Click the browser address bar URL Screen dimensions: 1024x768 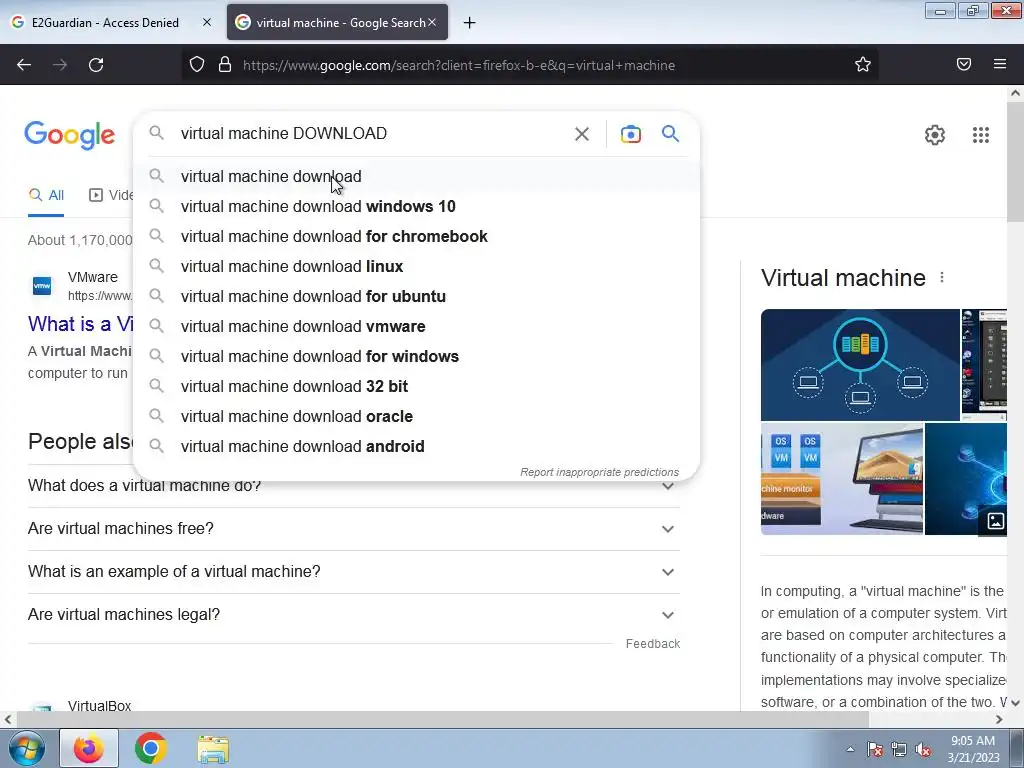[458, 65]
